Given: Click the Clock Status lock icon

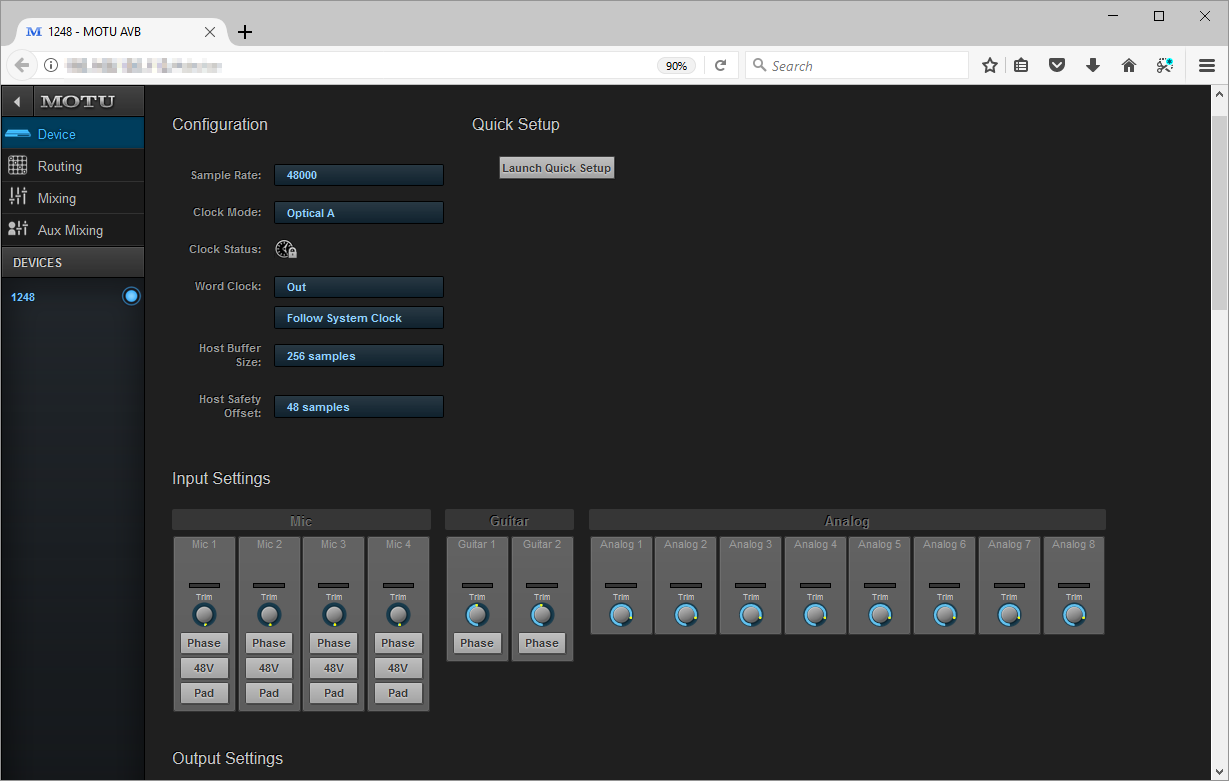Looking at the screenshot, I should pos(286,250).
